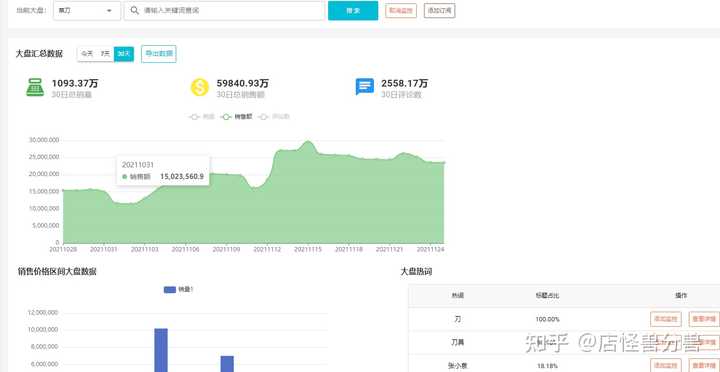Click the 导出数据 export button

(x=159, y=54)
